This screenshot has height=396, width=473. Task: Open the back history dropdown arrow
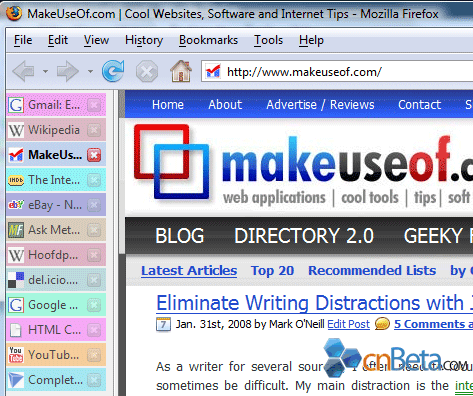(x=45, y=71)
